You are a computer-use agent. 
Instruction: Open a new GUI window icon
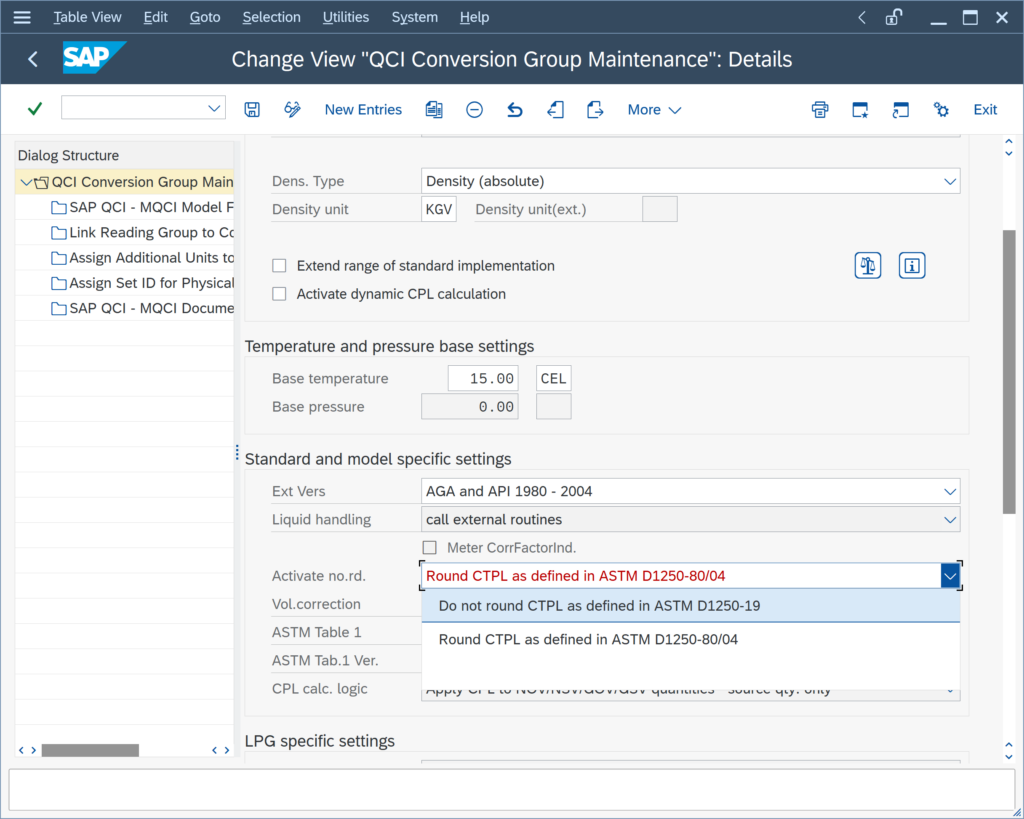click(860, 109)
